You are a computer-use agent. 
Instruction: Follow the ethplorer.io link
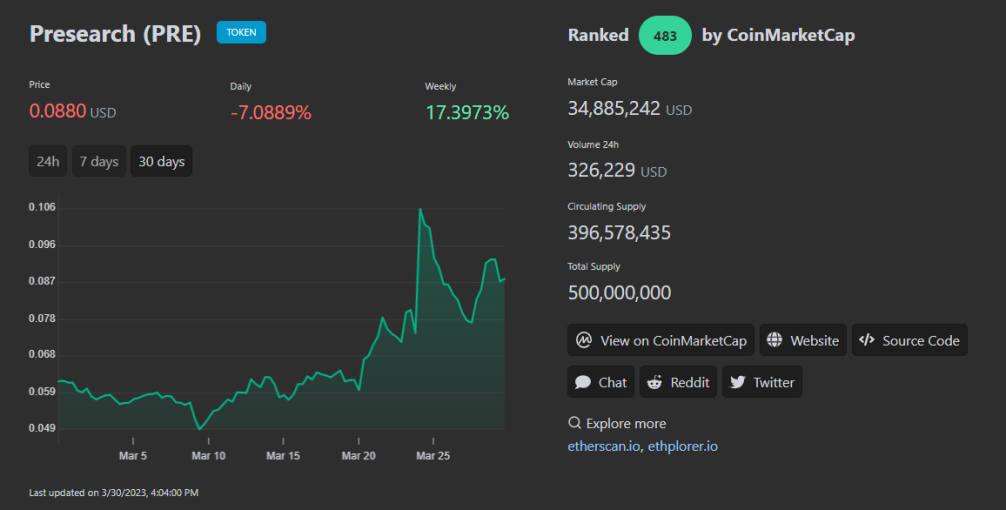click(x=683, y=446)
